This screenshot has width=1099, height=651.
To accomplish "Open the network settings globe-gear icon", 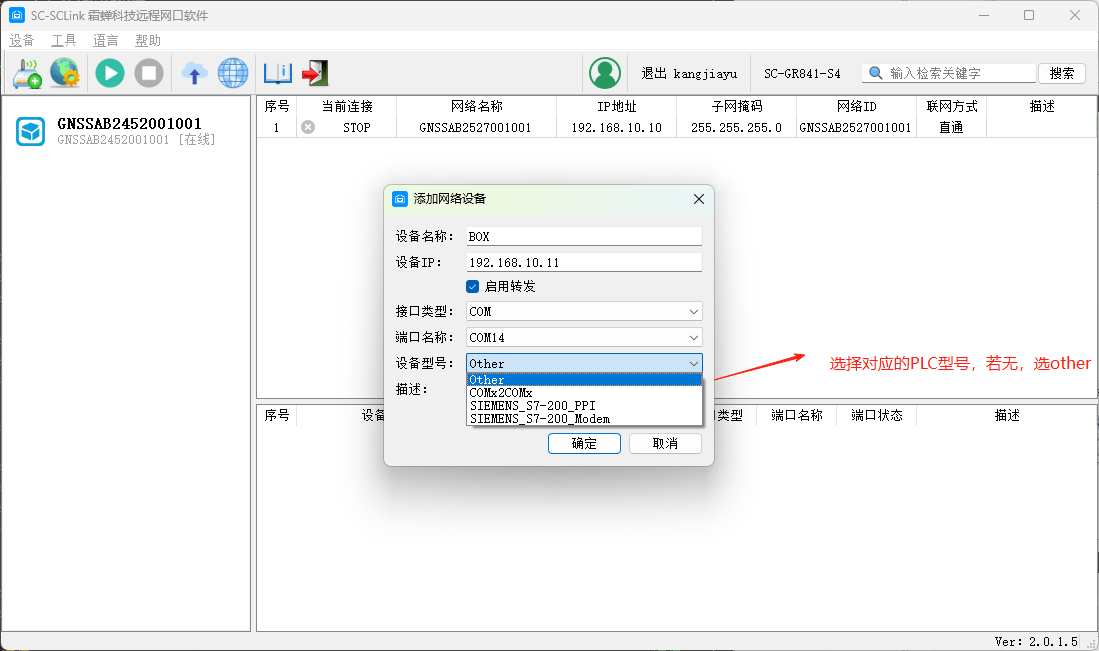I will click(65, 73).
